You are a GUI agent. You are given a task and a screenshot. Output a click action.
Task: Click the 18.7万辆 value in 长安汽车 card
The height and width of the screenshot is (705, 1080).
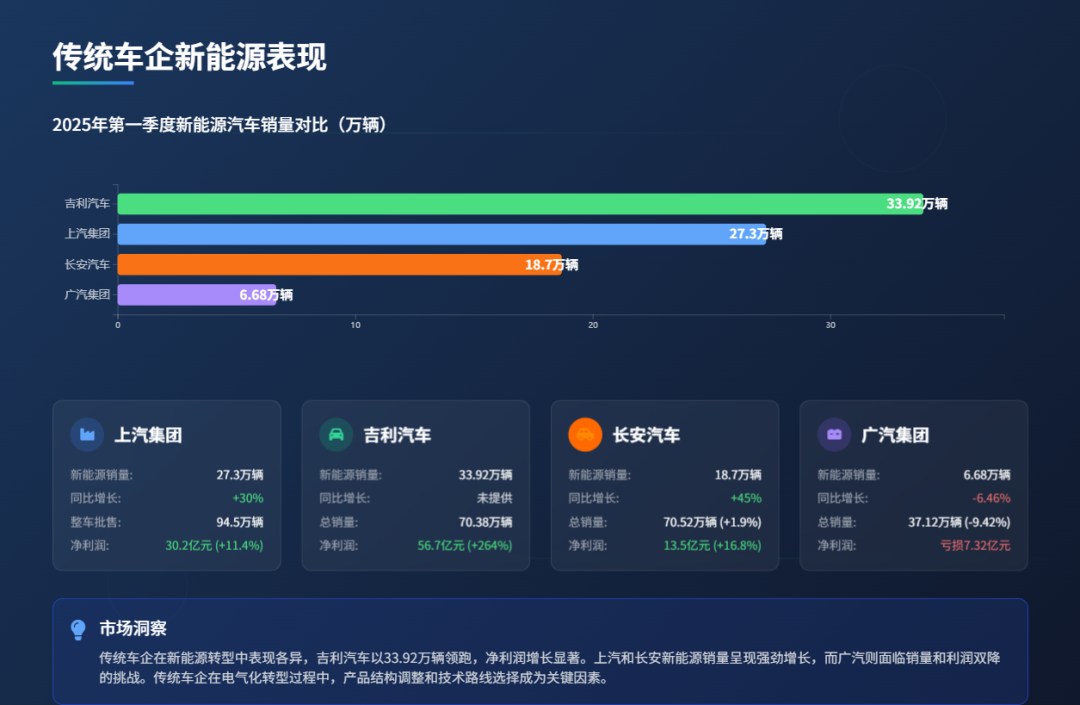pos(738,475)
